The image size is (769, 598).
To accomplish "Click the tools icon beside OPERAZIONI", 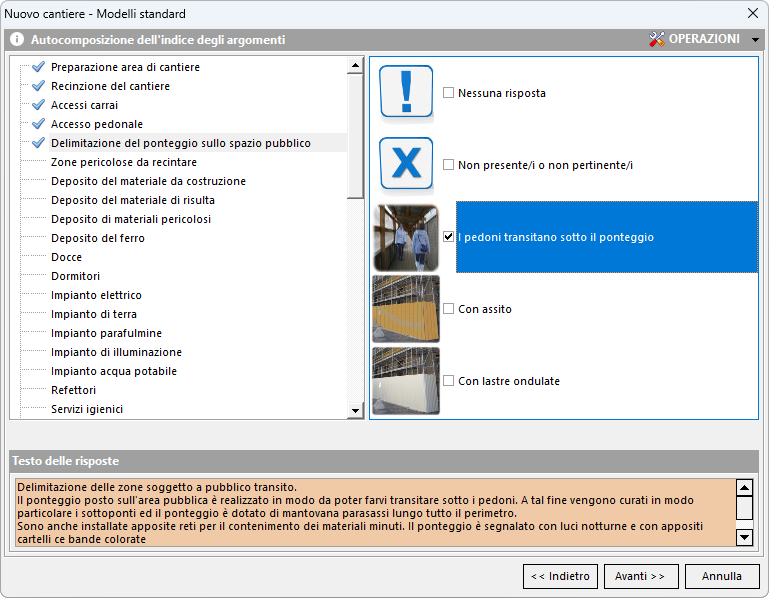I will (x=657, y=40).
